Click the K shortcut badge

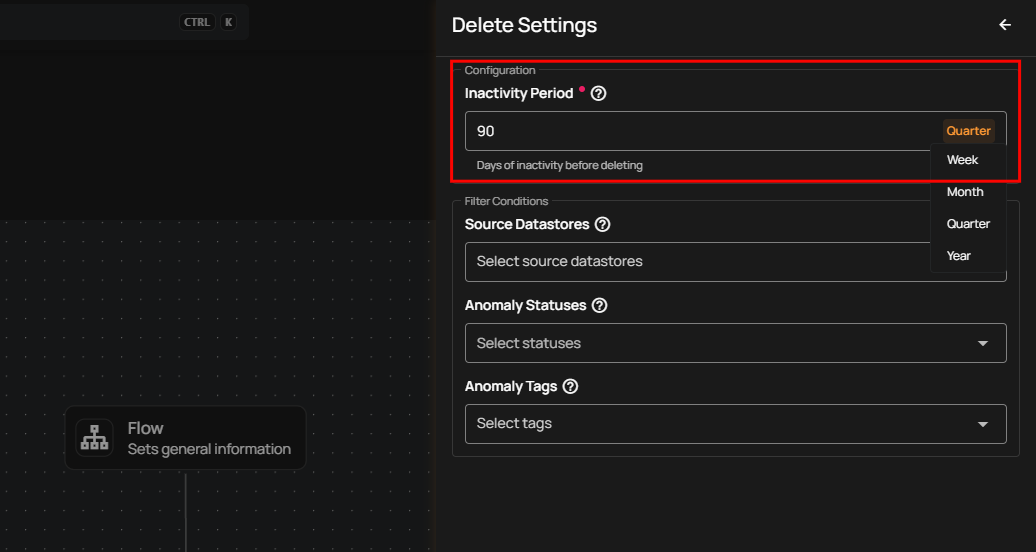tap(228, 21)
